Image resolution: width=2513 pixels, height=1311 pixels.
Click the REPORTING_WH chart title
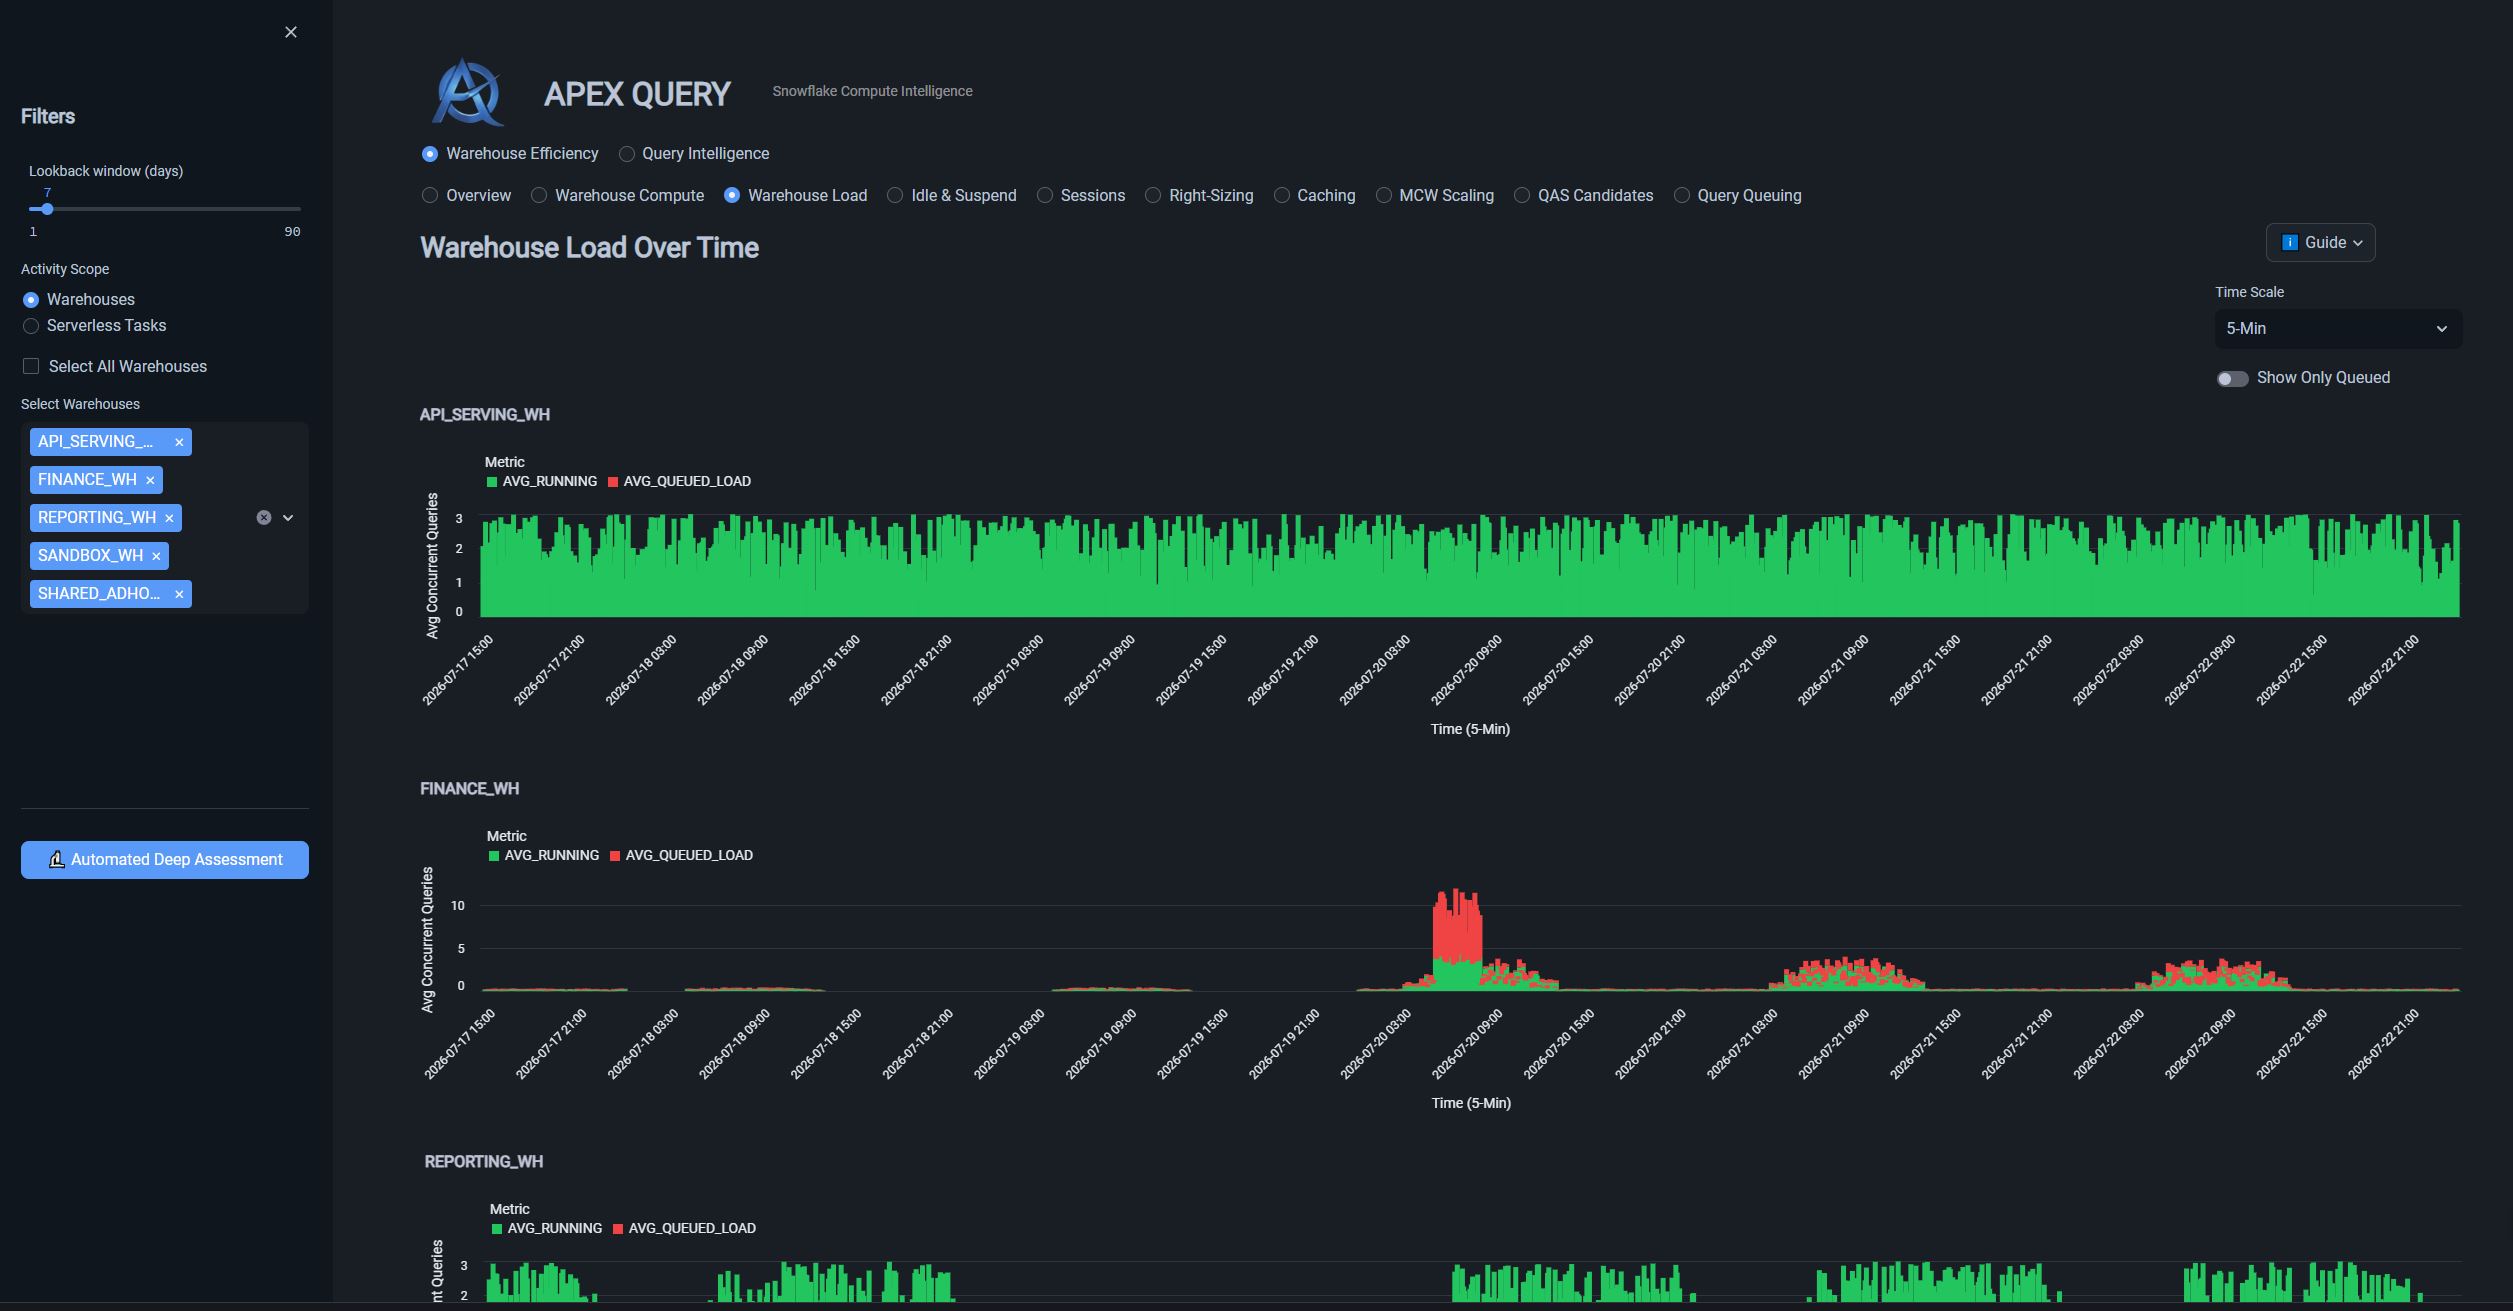484,1162
